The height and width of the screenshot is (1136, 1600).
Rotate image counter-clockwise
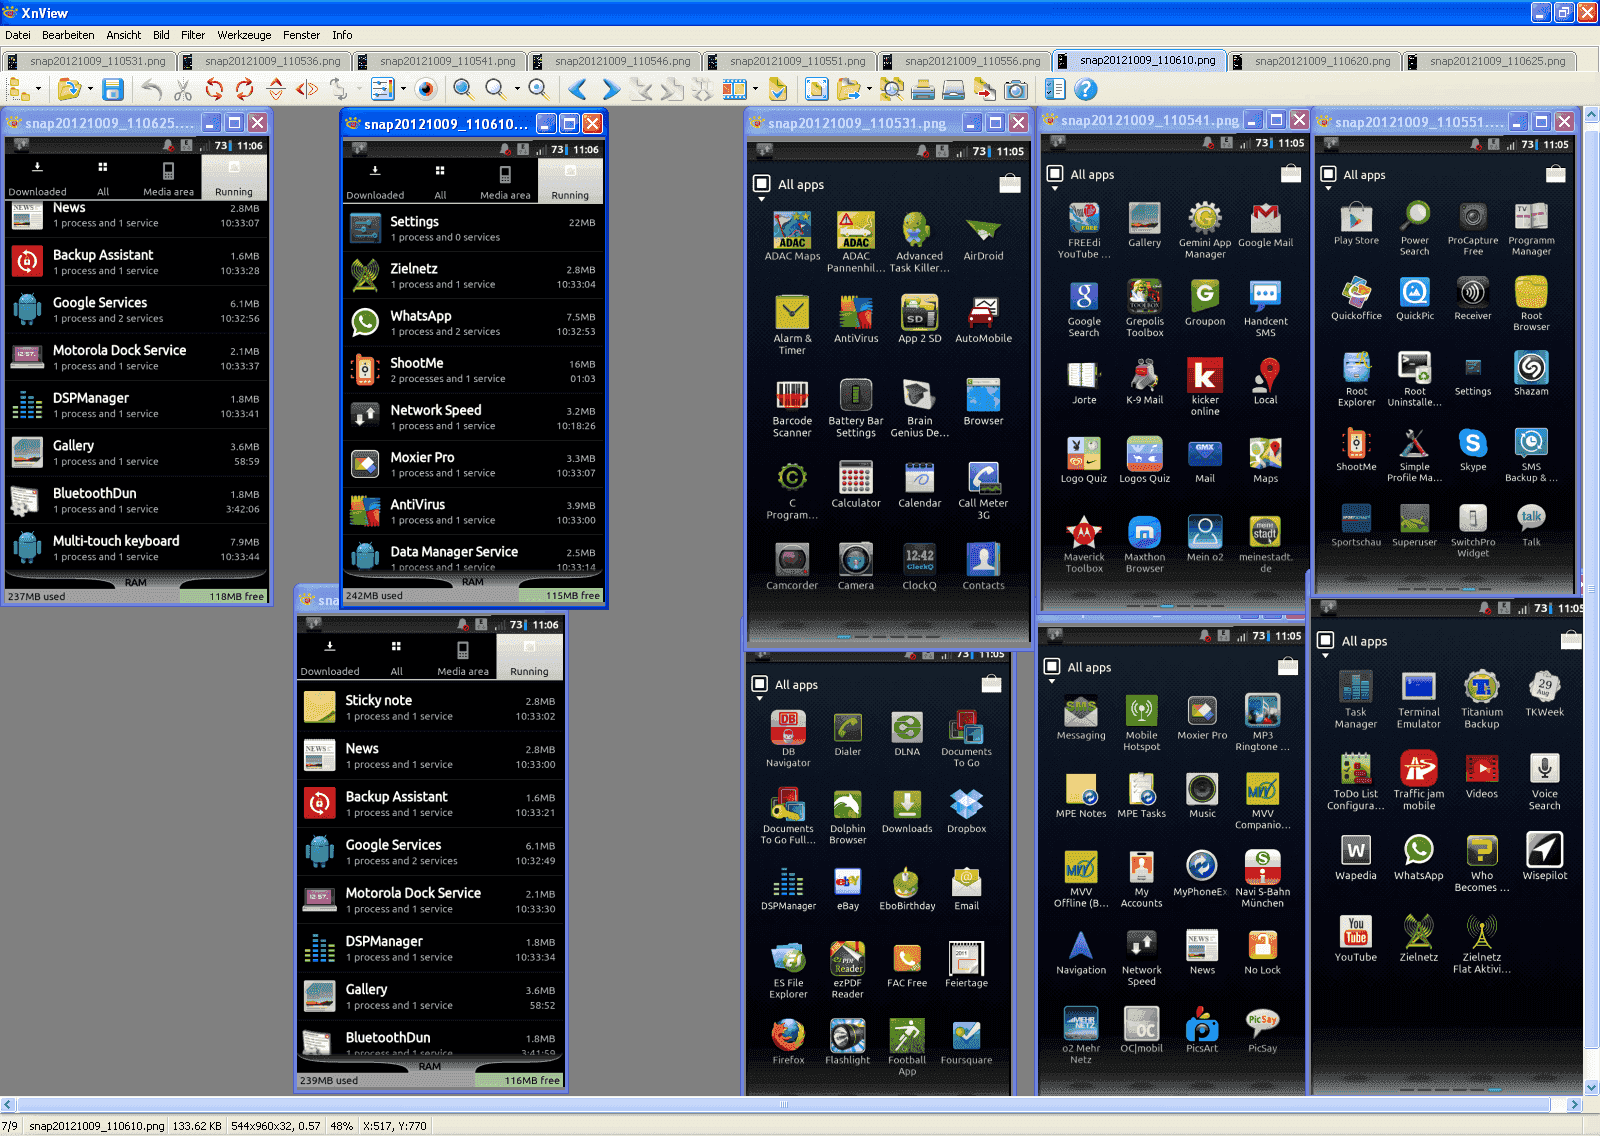pyautogui.click(x=214, y=90)
